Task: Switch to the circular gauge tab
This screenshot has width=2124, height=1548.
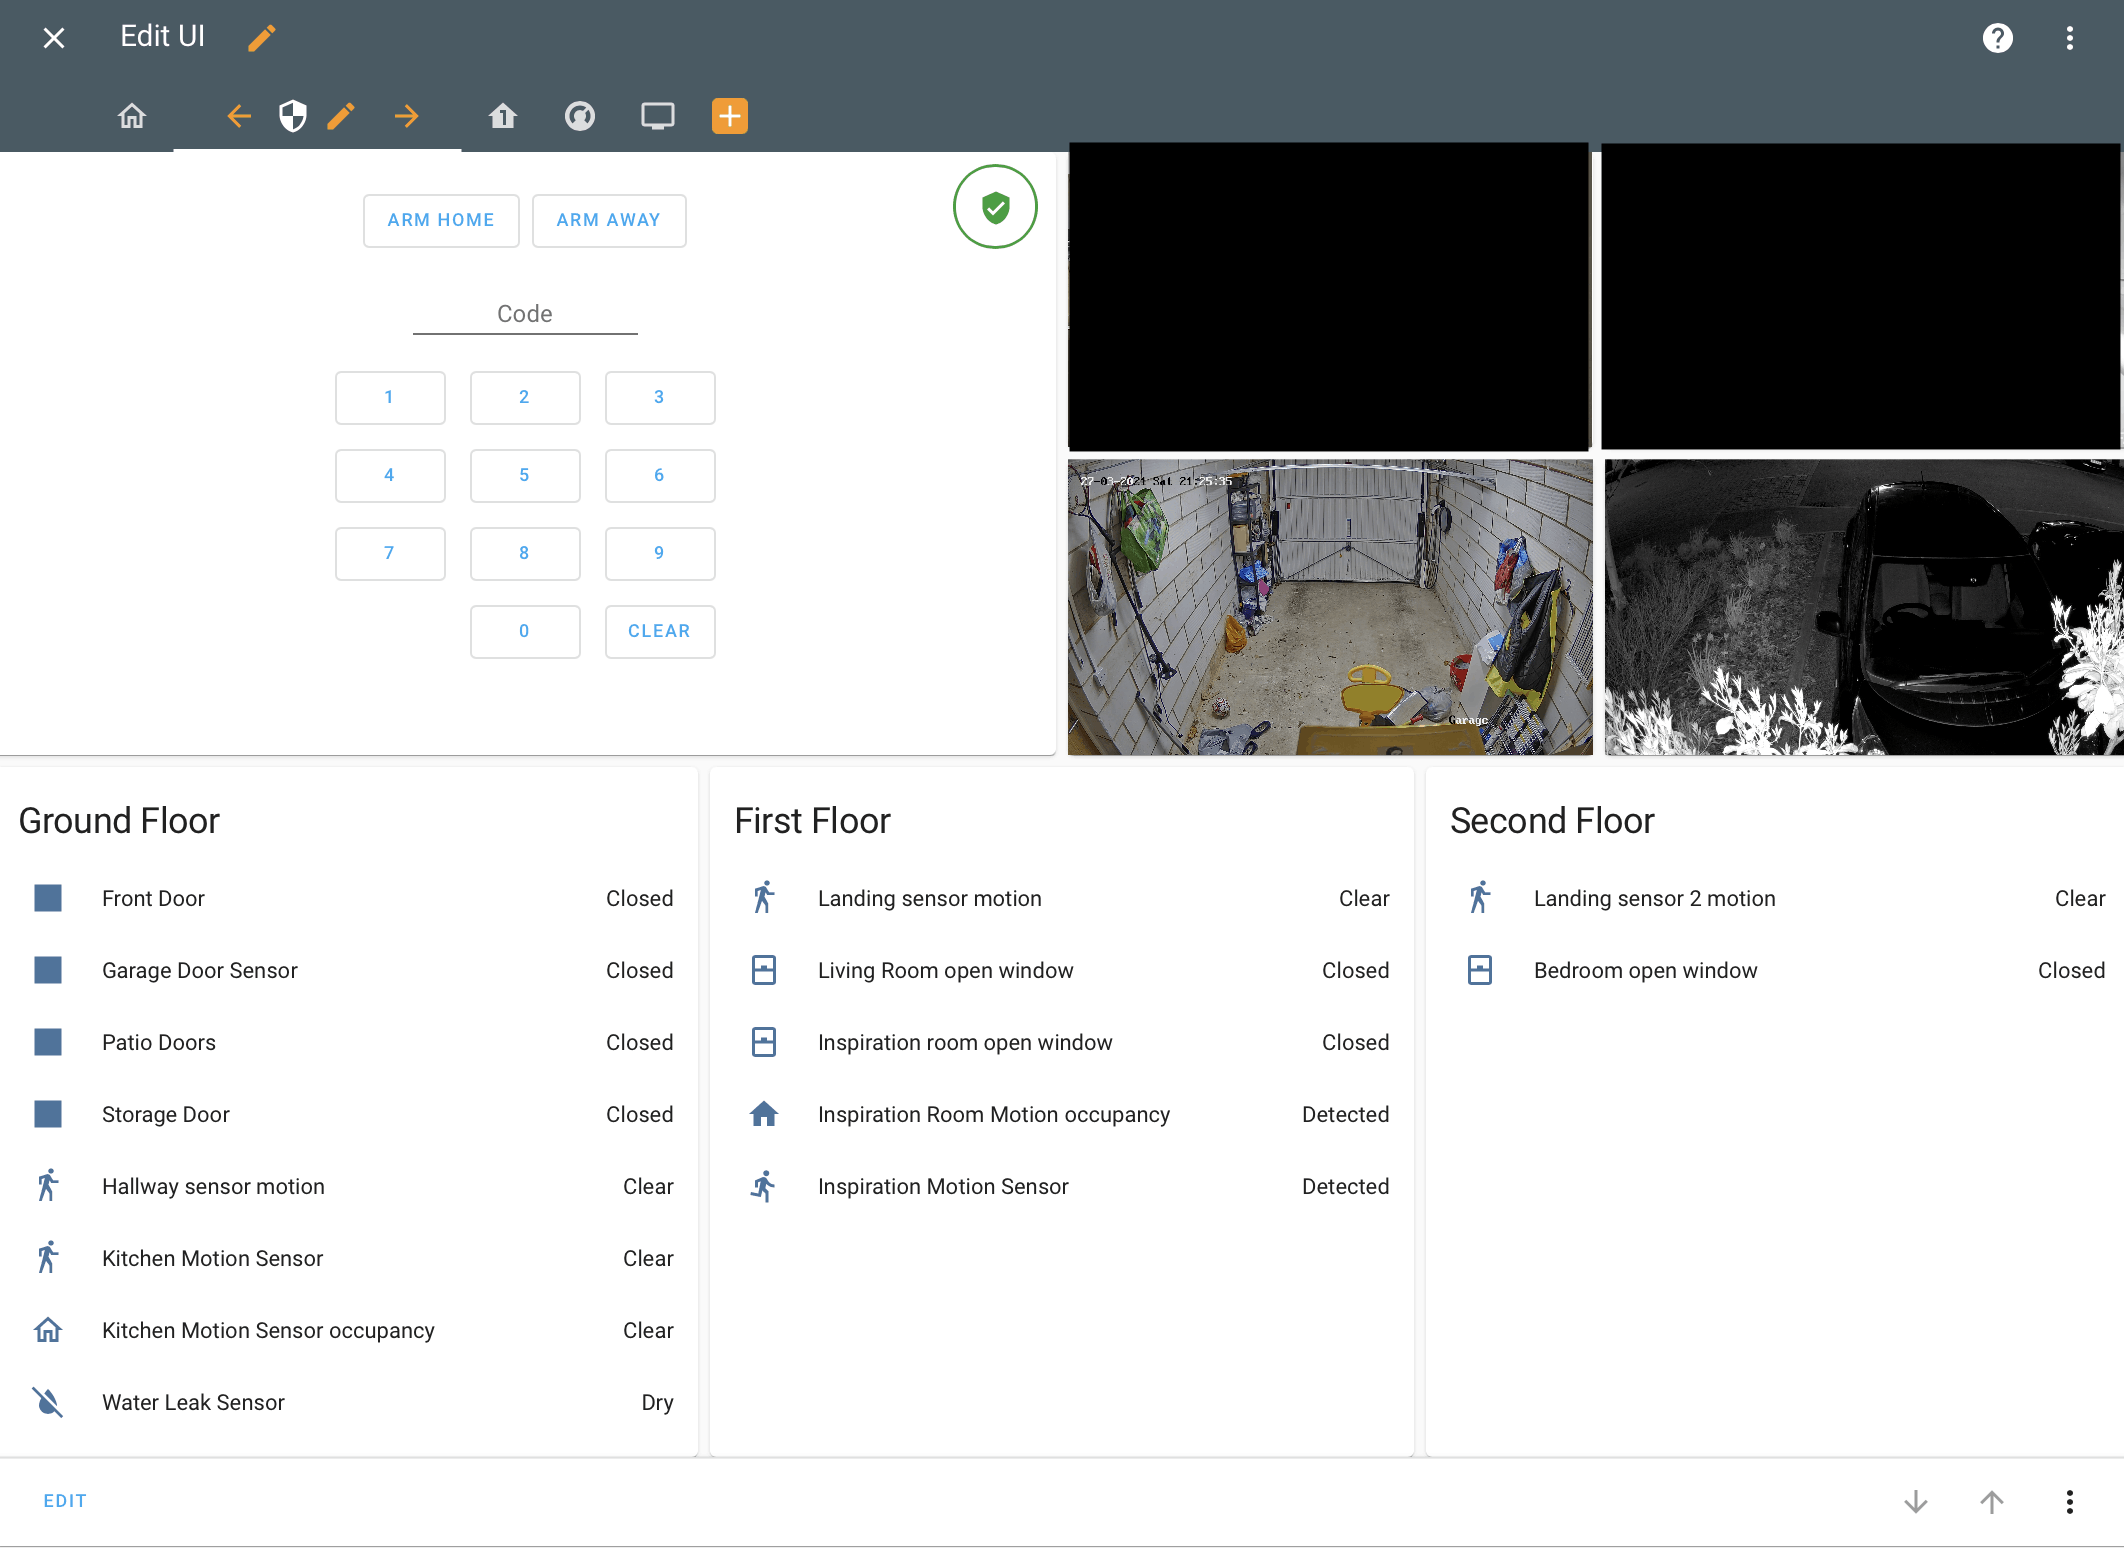Action: point(580,116)
